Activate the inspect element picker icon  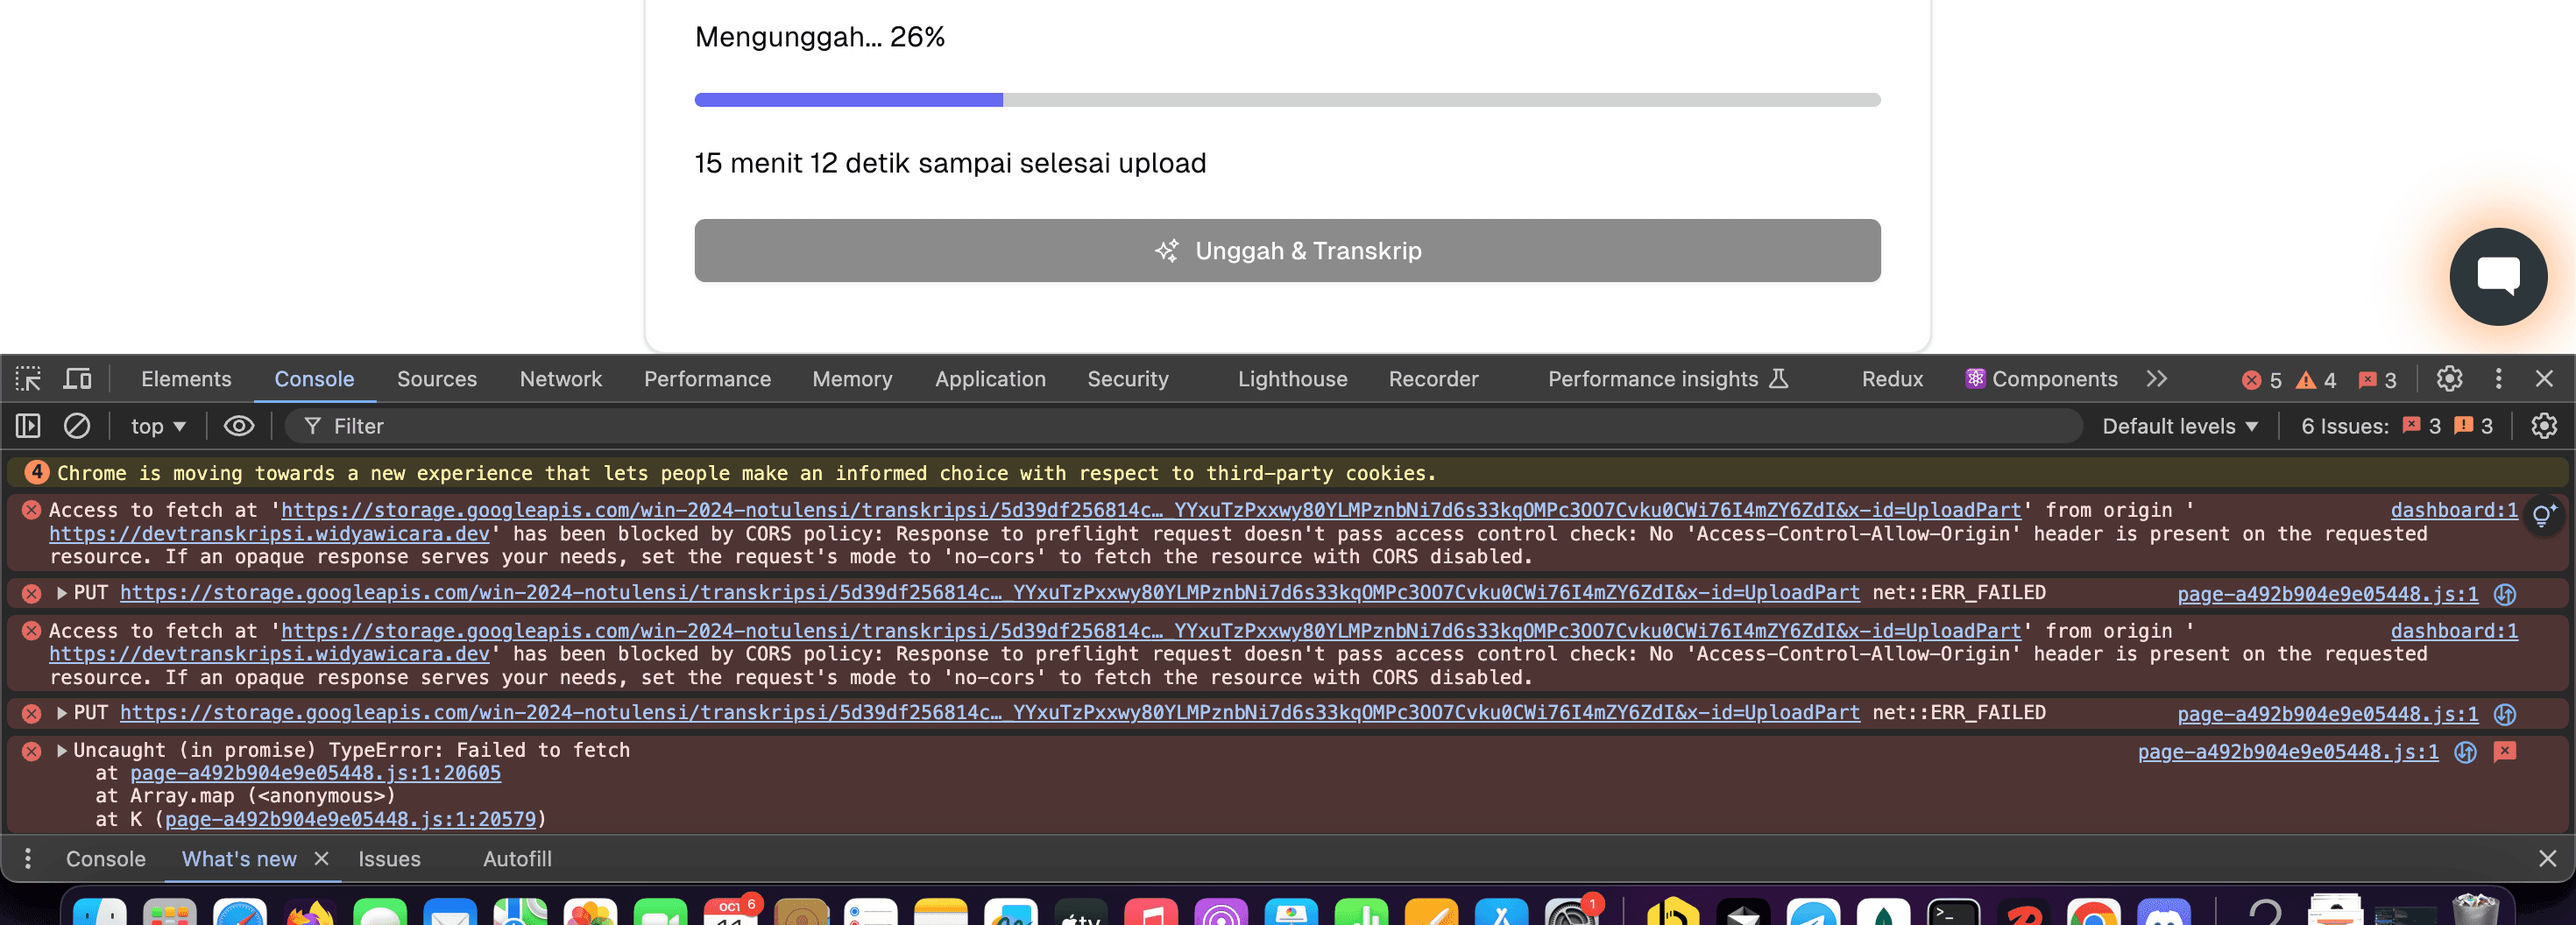pos(28,379)
